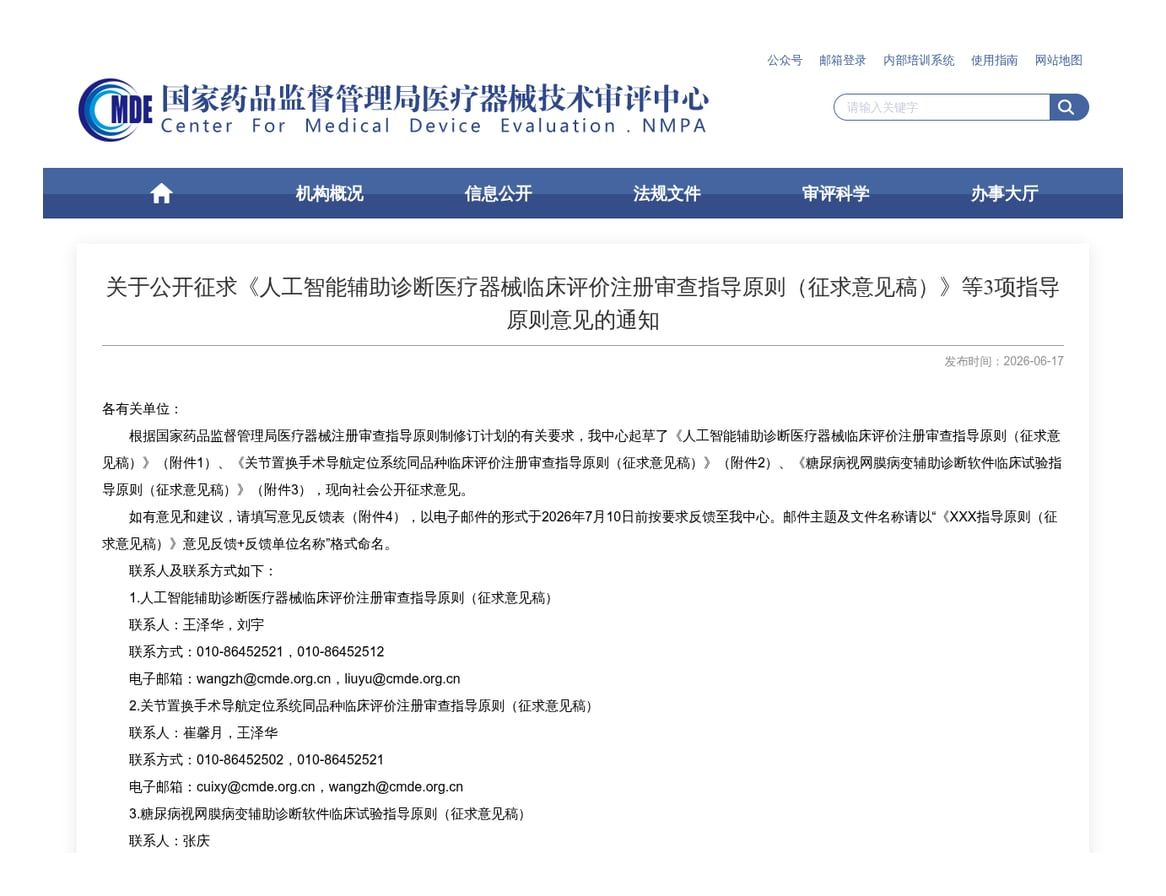The image size is (1166, 896).
Task: Open the 信息公开 menu
Action: [498, 193]
